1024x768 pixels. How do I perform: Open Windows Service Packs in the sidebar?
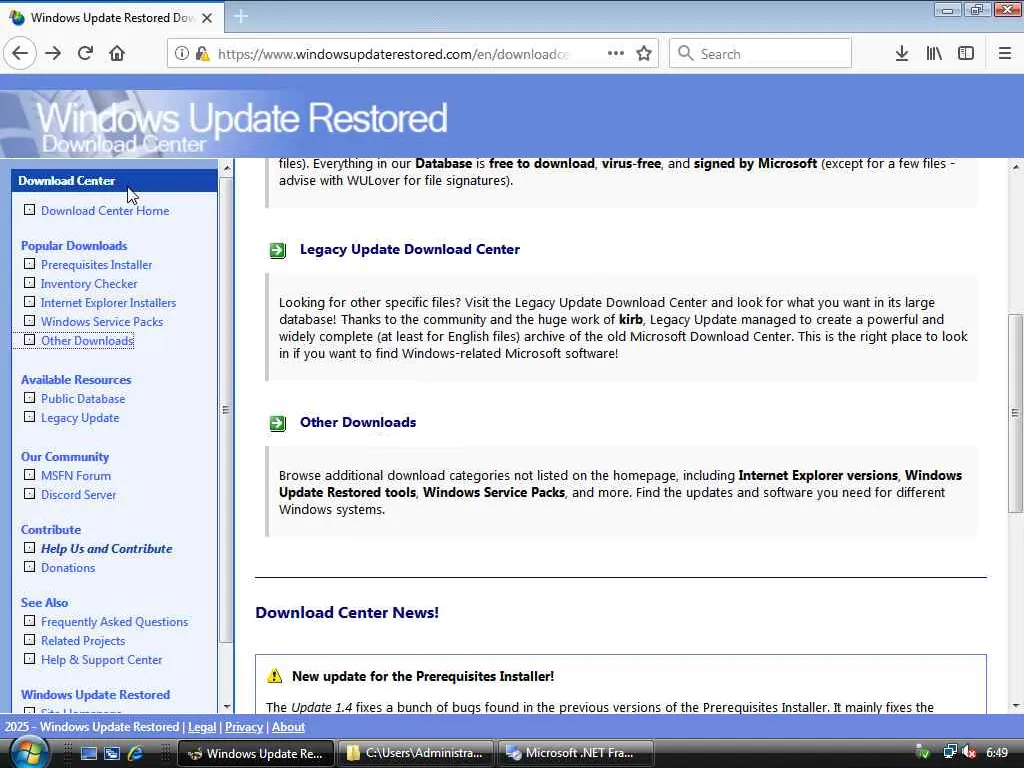pos(102,322)
